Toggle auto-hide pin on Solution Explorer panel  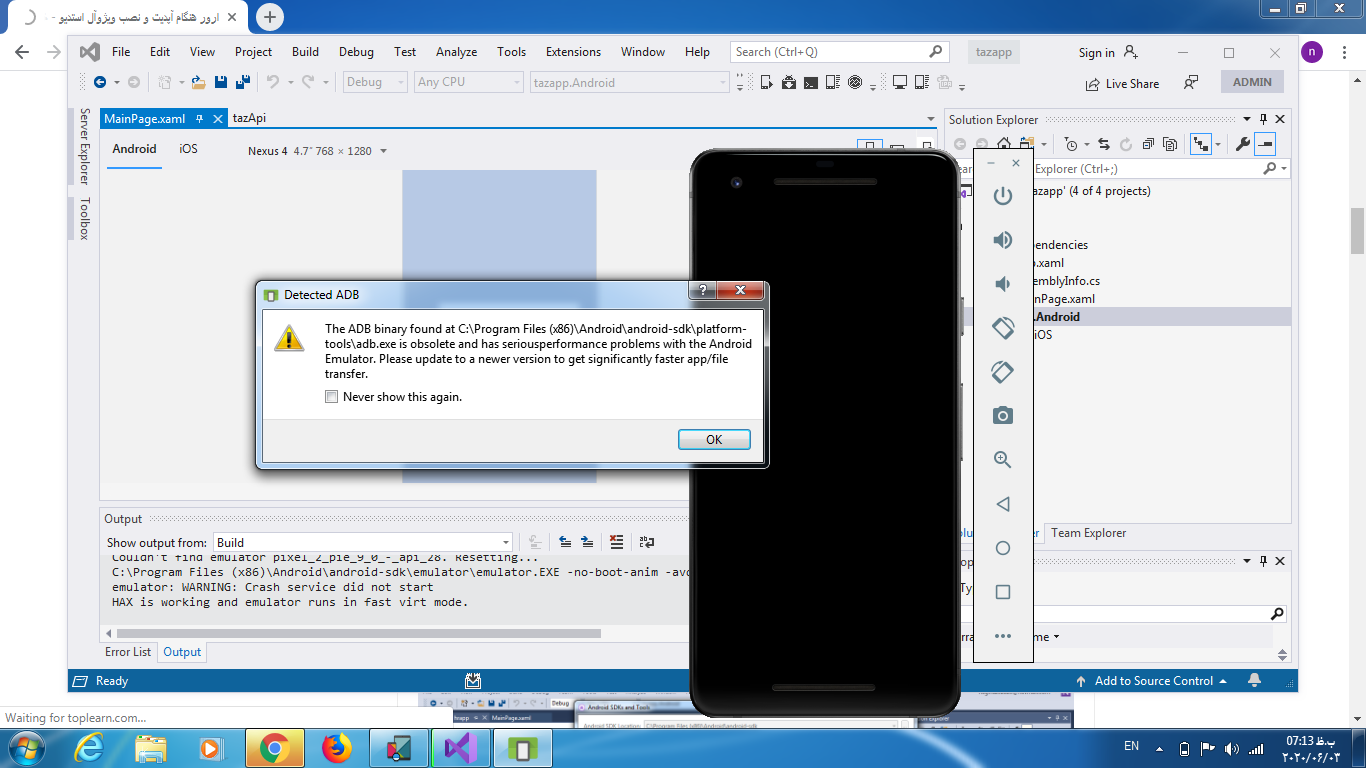1263,119
